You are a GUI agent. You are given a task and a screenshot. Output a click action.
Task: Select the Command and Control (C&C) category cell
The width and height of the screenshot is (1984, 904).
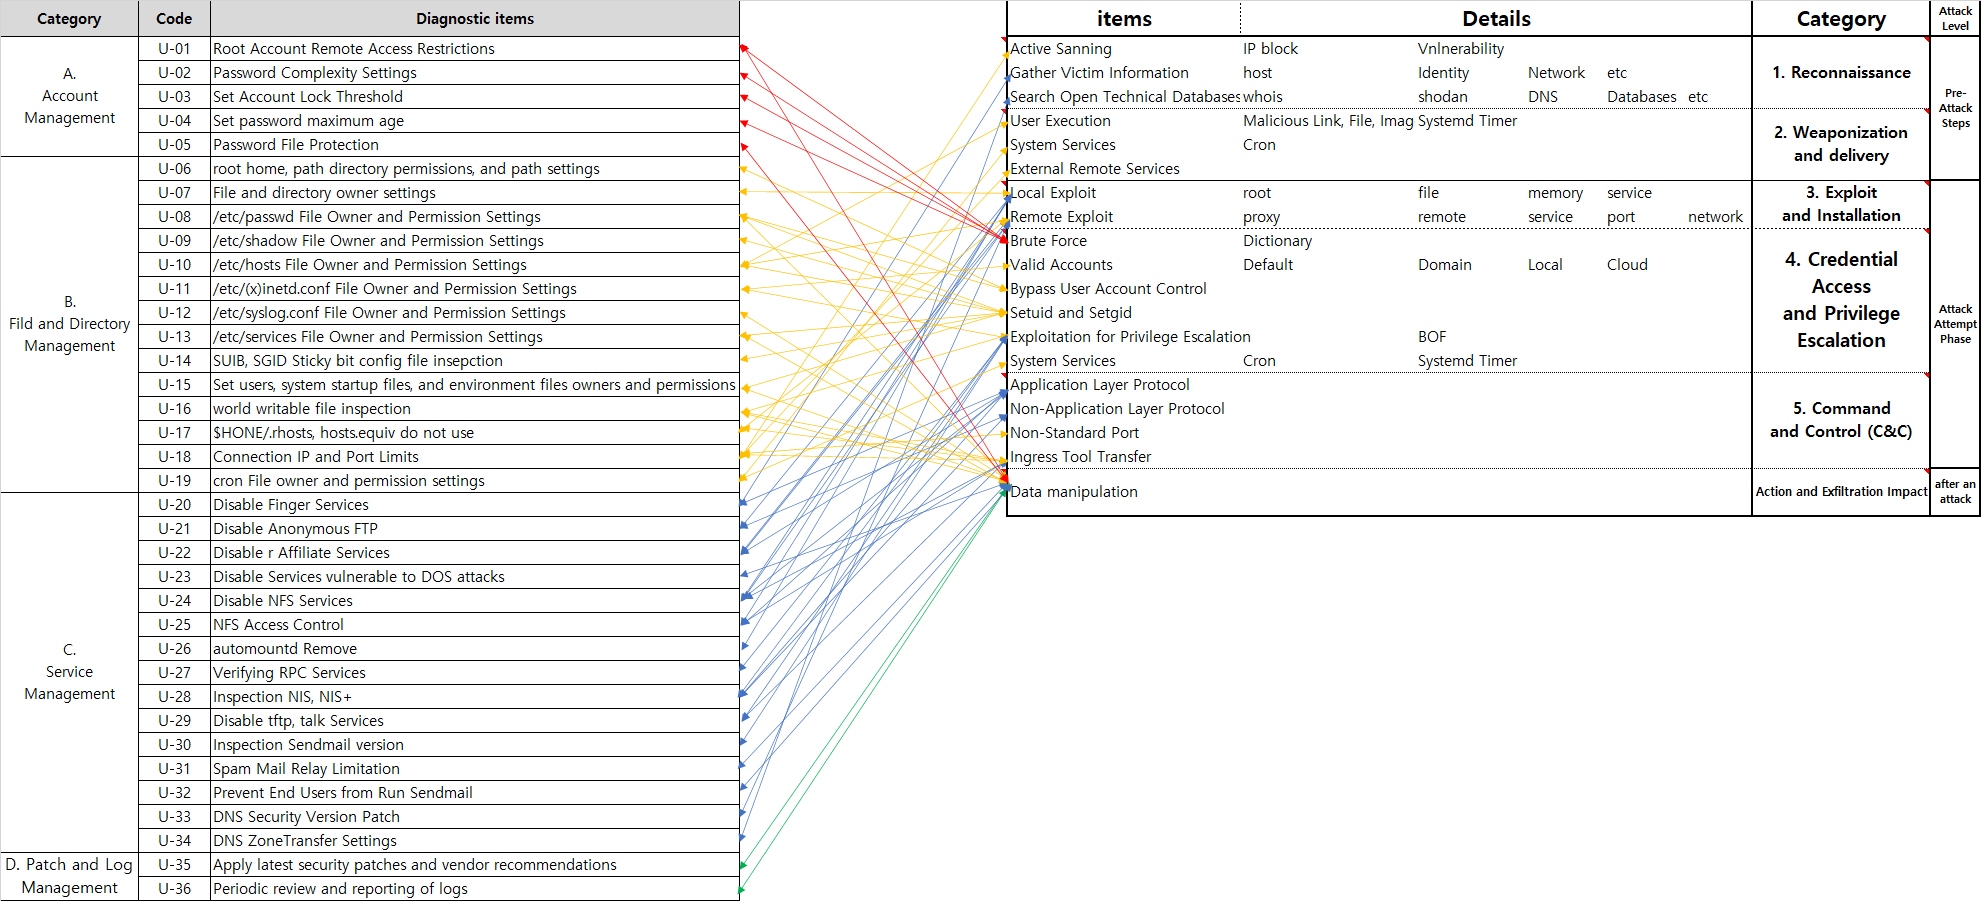click(1840, 420)
